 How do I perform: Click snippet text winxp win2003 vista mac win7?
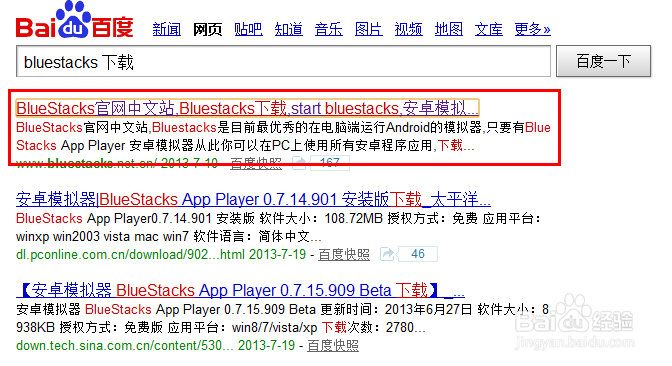(x=102, y=237)
